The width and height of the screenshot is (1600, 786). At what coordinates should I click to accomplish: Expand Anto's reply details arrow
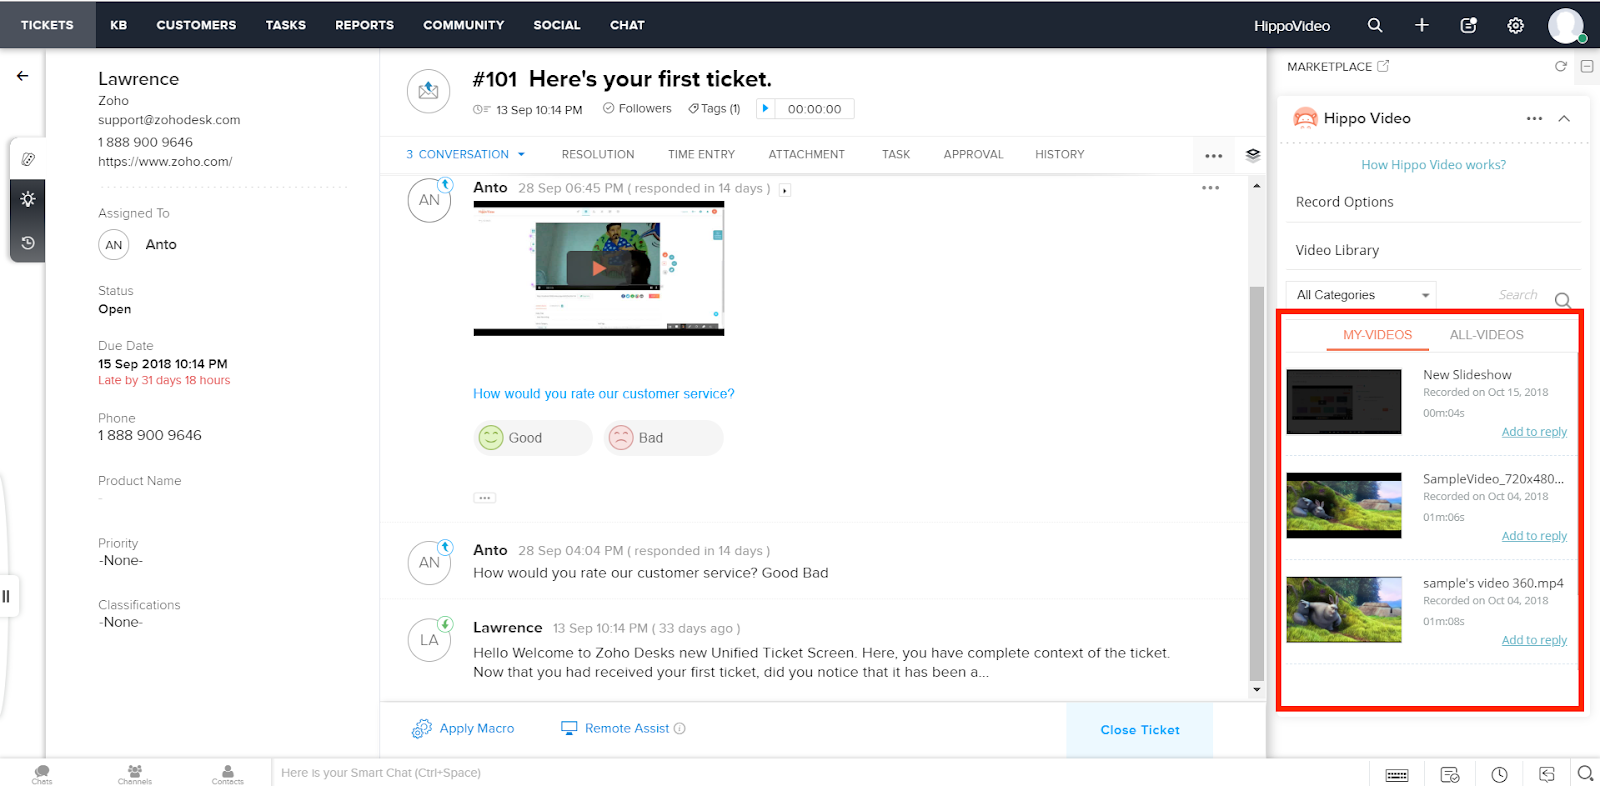(785, 190)
